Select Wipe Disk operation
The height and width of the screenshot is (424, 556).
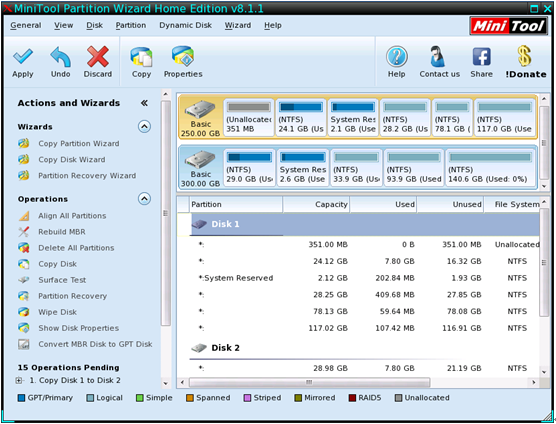click(57, 312)
